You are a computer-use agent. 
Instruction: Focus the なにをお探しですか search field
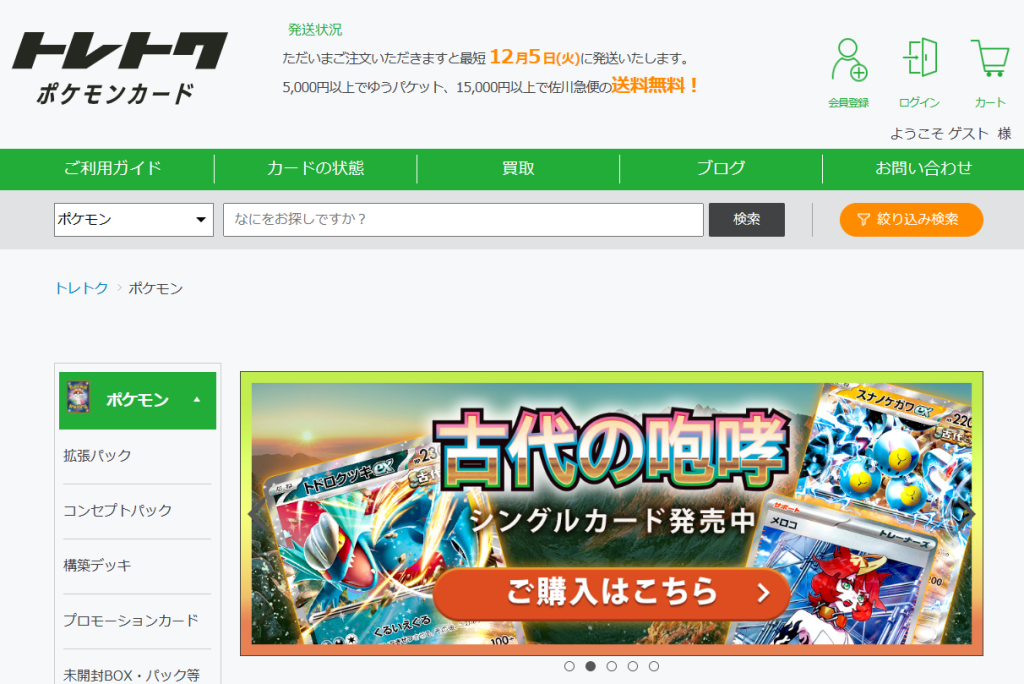(463, 220)
